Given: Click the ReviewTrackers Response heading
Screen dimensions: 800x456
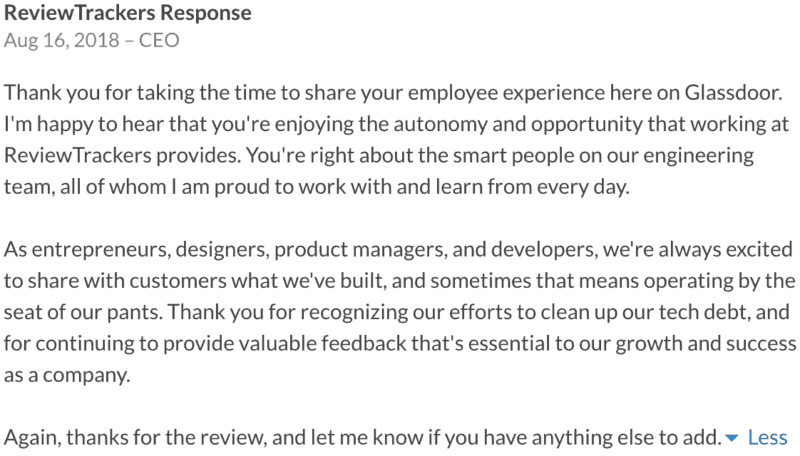Looking at the screenshot, I should (128, 13).
